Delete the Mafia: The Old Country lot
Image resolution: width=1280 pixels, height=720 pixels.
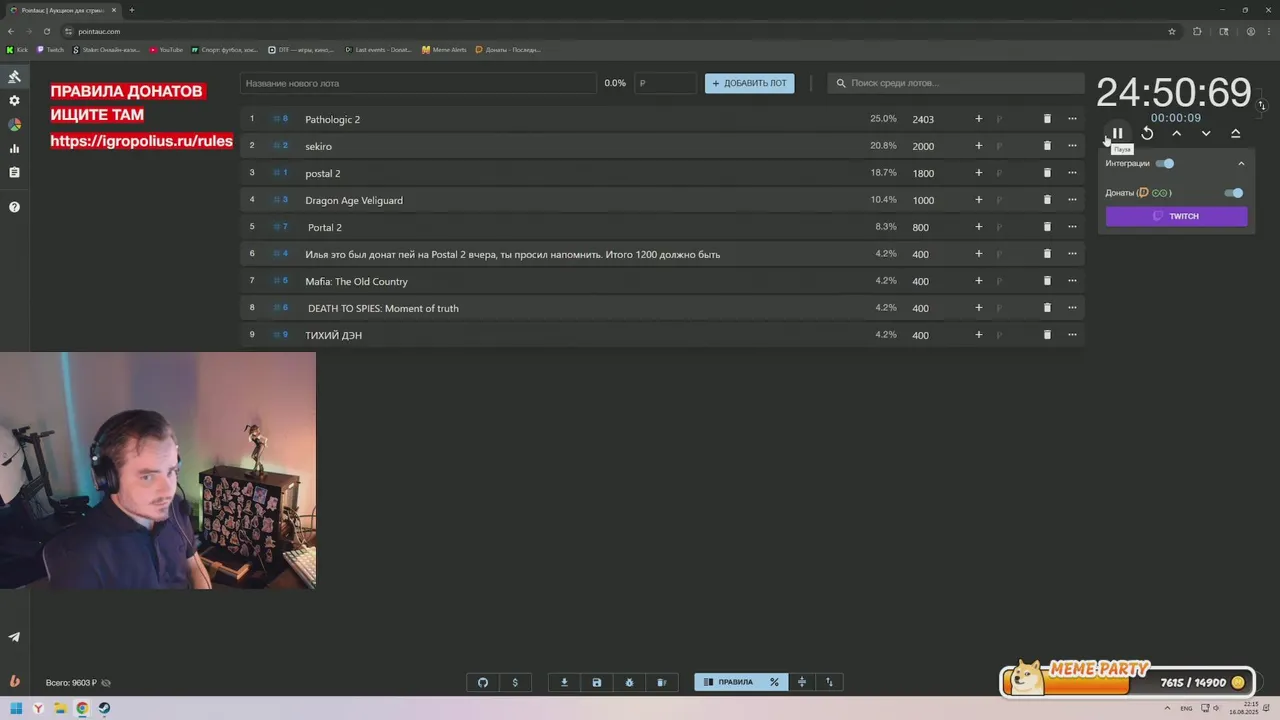pyautogui.click(x=1047, y=281)
